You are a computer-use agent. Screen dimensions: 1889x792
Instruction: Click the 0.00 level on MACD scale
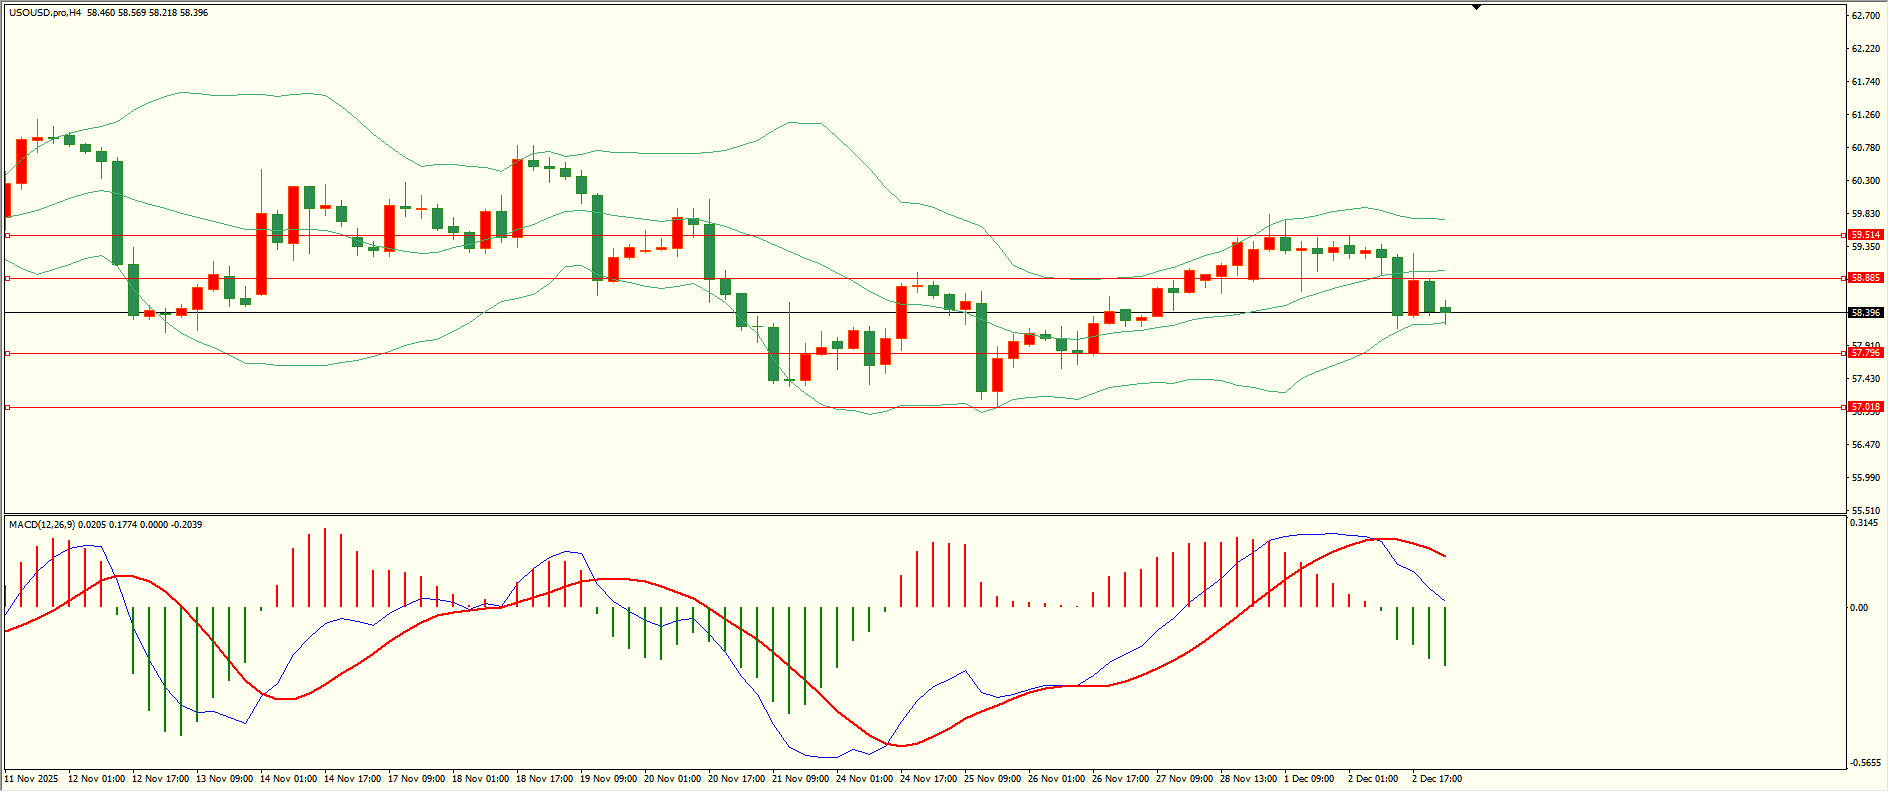coord(1858,608)
